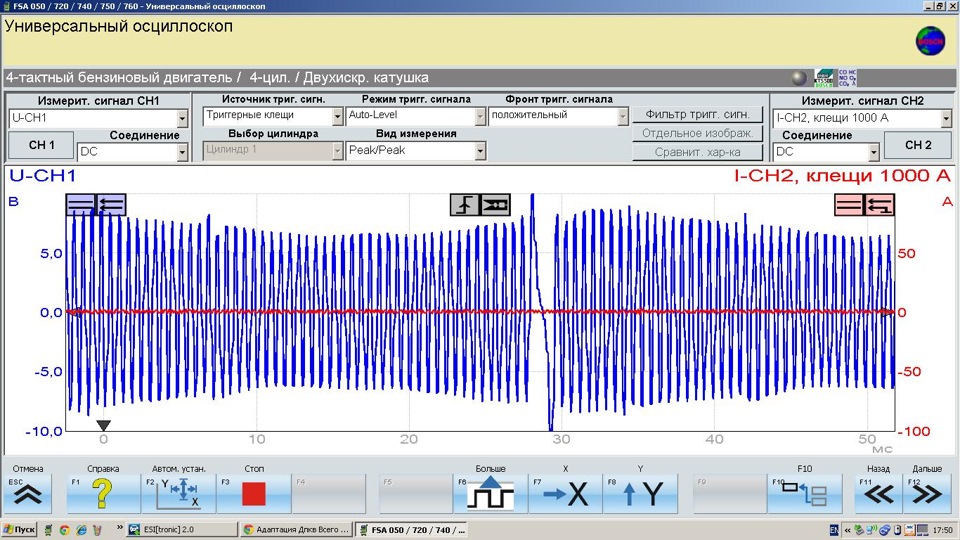Screen dimensions: 960x540
Task: Toggle the CH 1 channel button
Action: (x=40, y=146)
